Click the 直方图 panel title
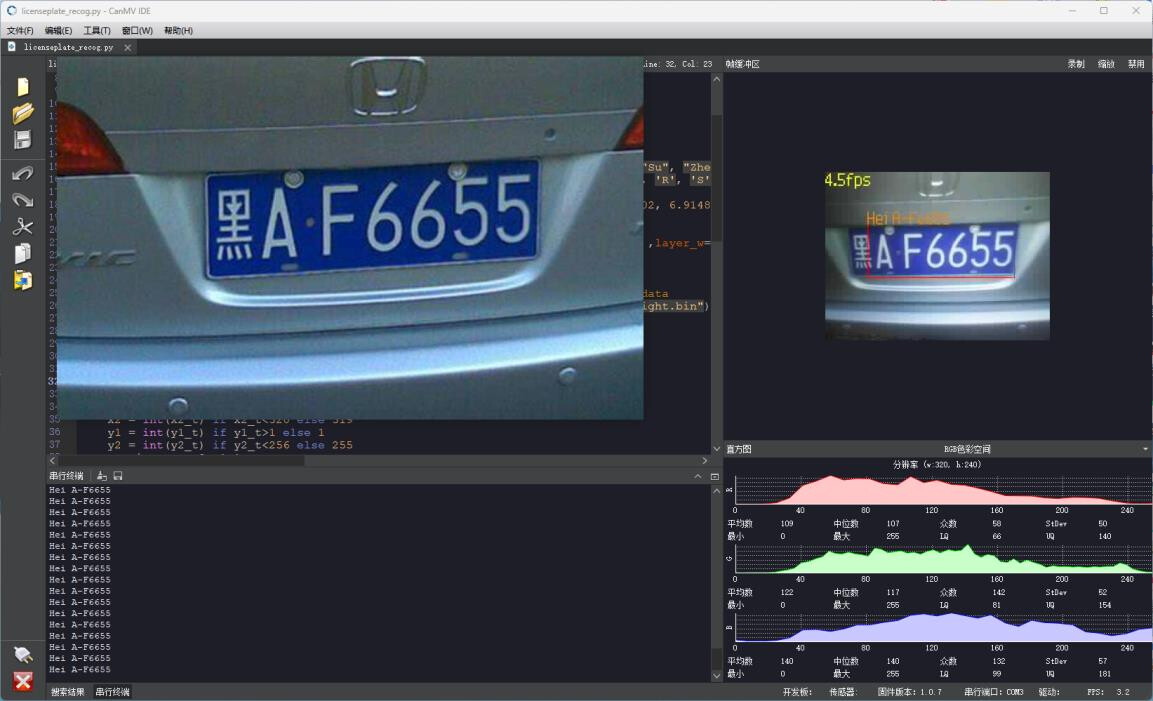Viewport: 1153px width, 701px height. [739, 449]
